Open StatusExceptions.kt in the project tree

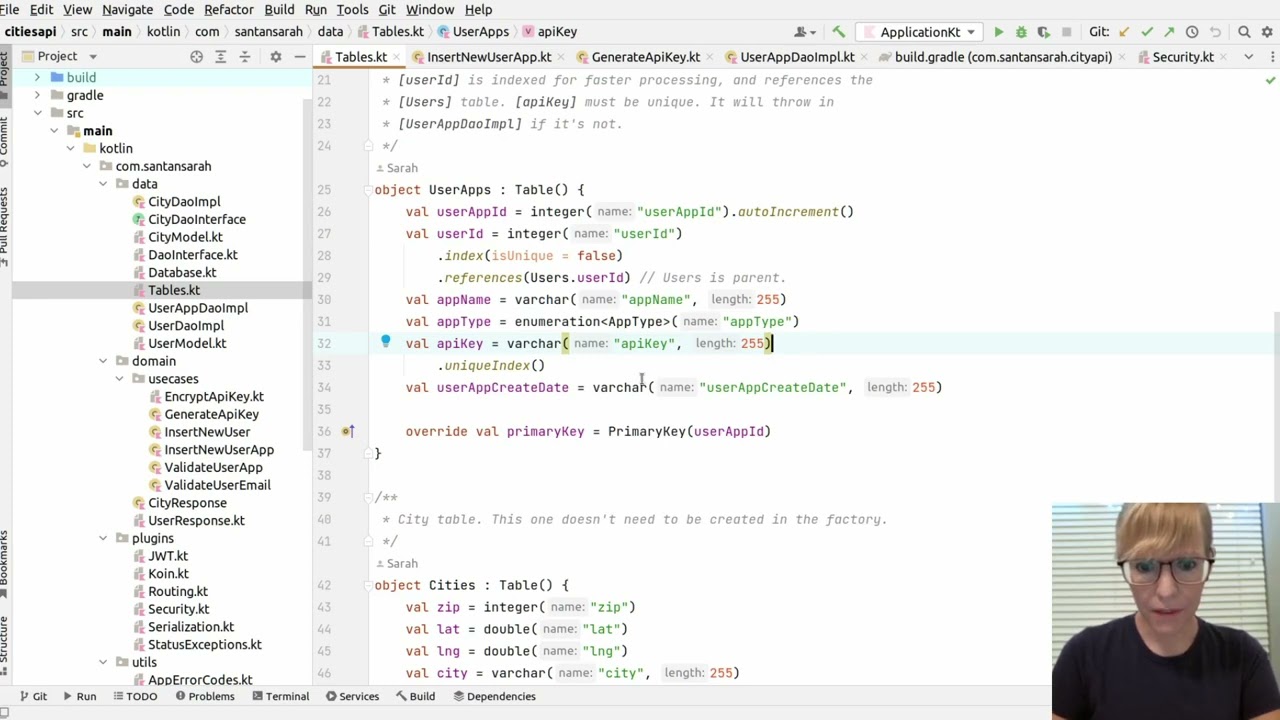click(204, 644)
